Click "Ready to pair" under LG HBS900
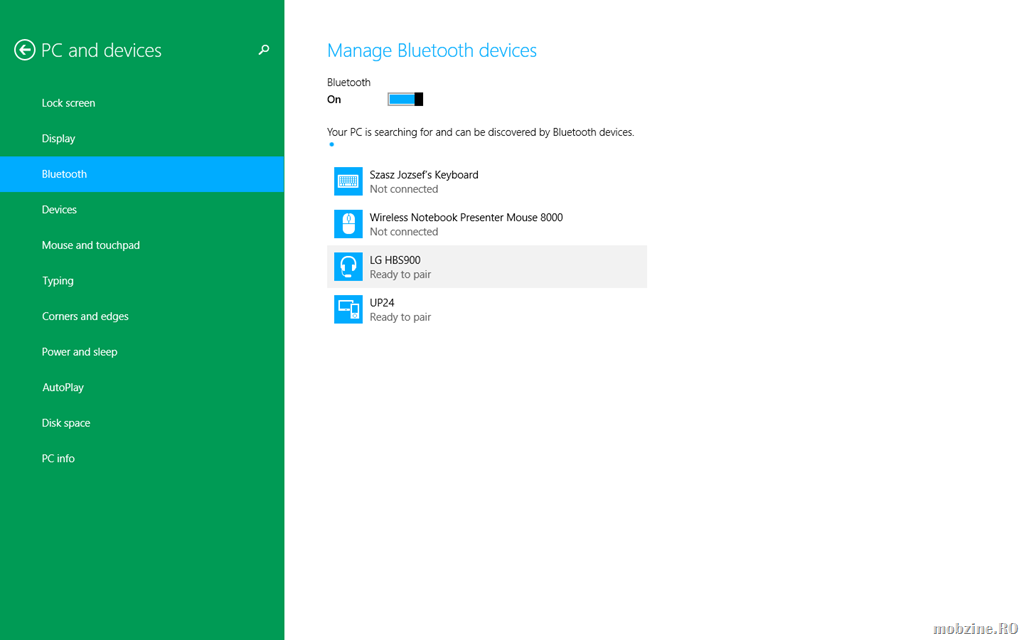 [400, 275]
